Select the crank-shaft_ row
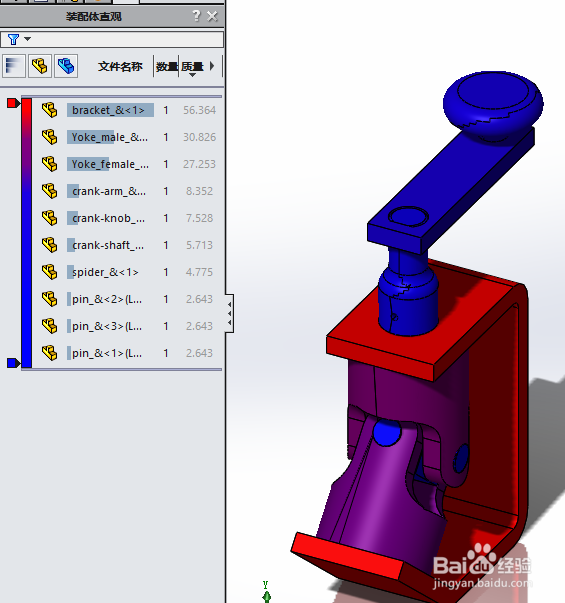 click(127, 245)
